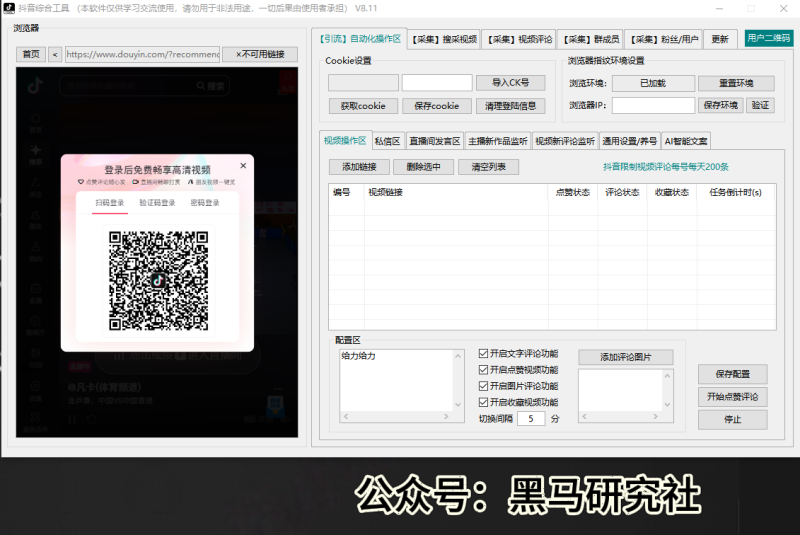Open the 【引流】自动化操作区 tab

coord(360,39)
